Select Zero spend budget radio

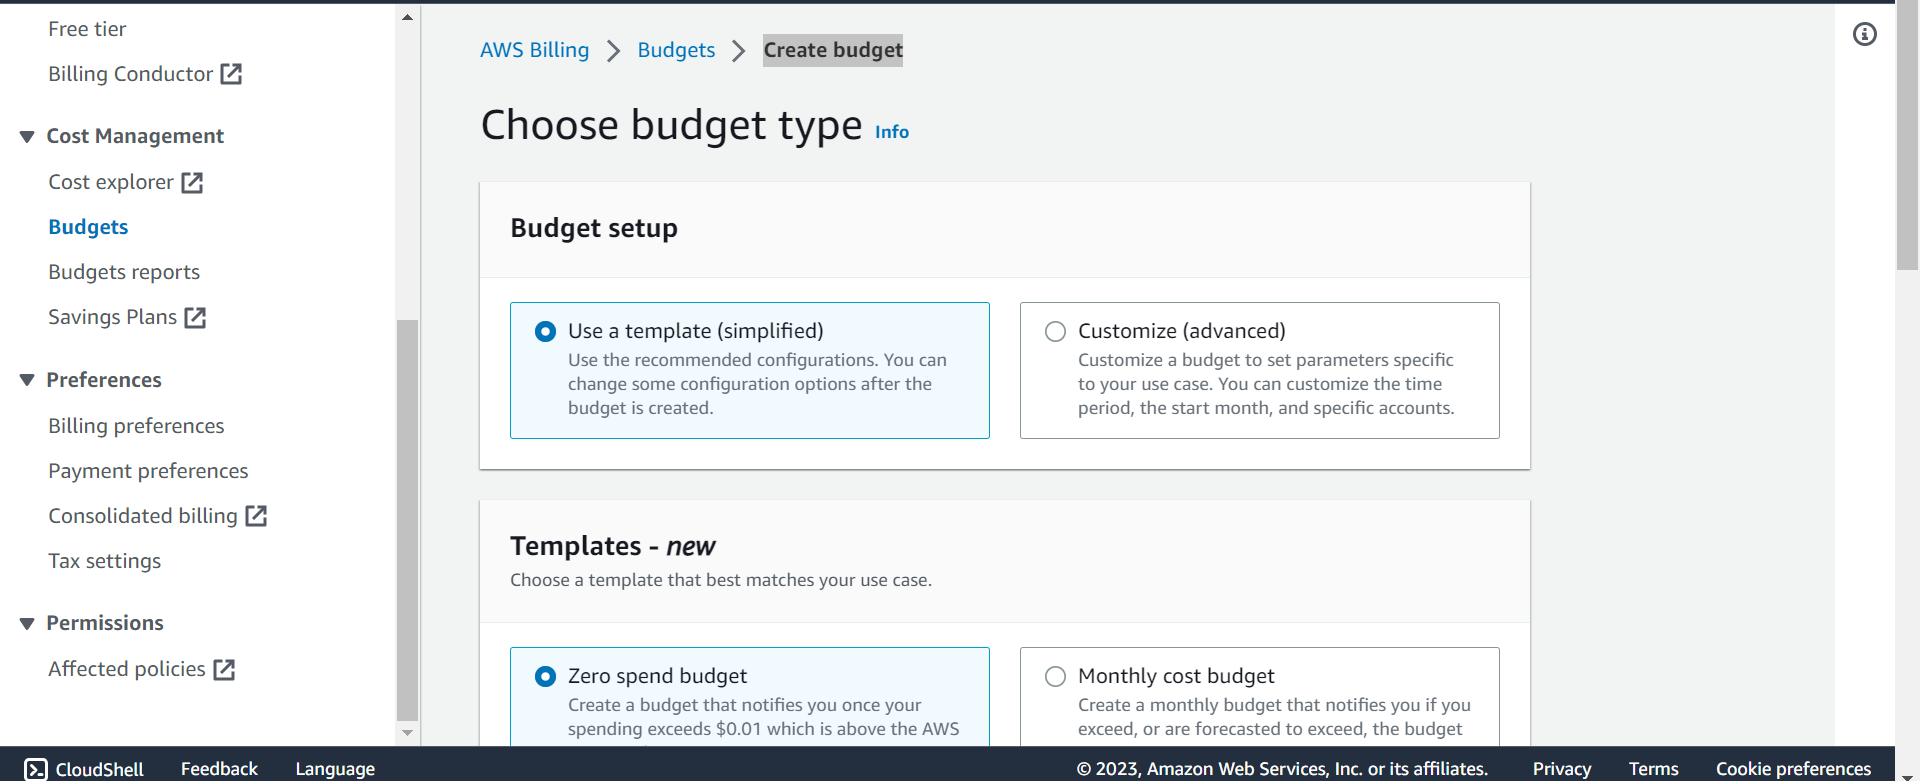tap(545, 677)
